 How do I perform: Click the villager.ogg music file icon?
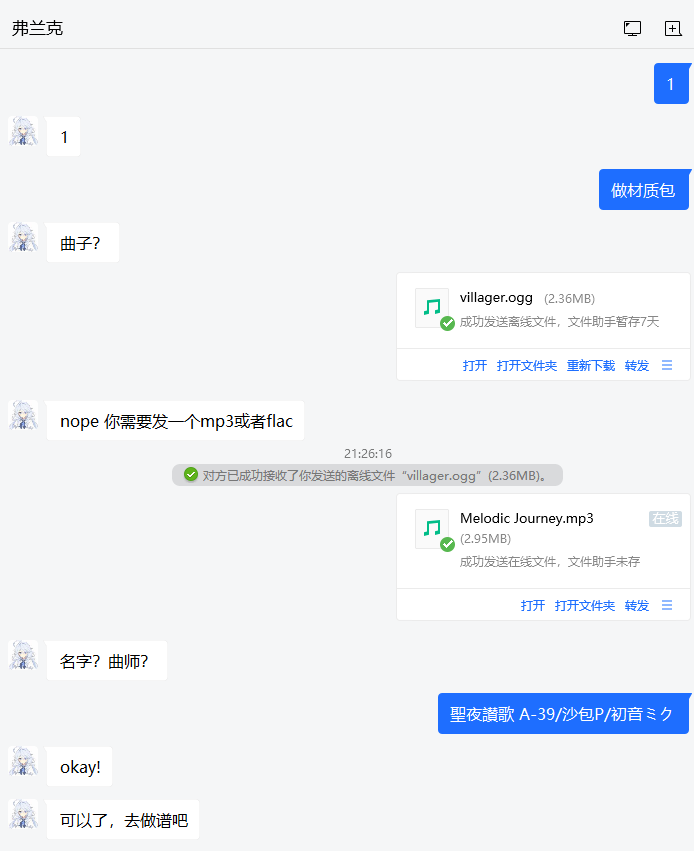coord(432,308)
